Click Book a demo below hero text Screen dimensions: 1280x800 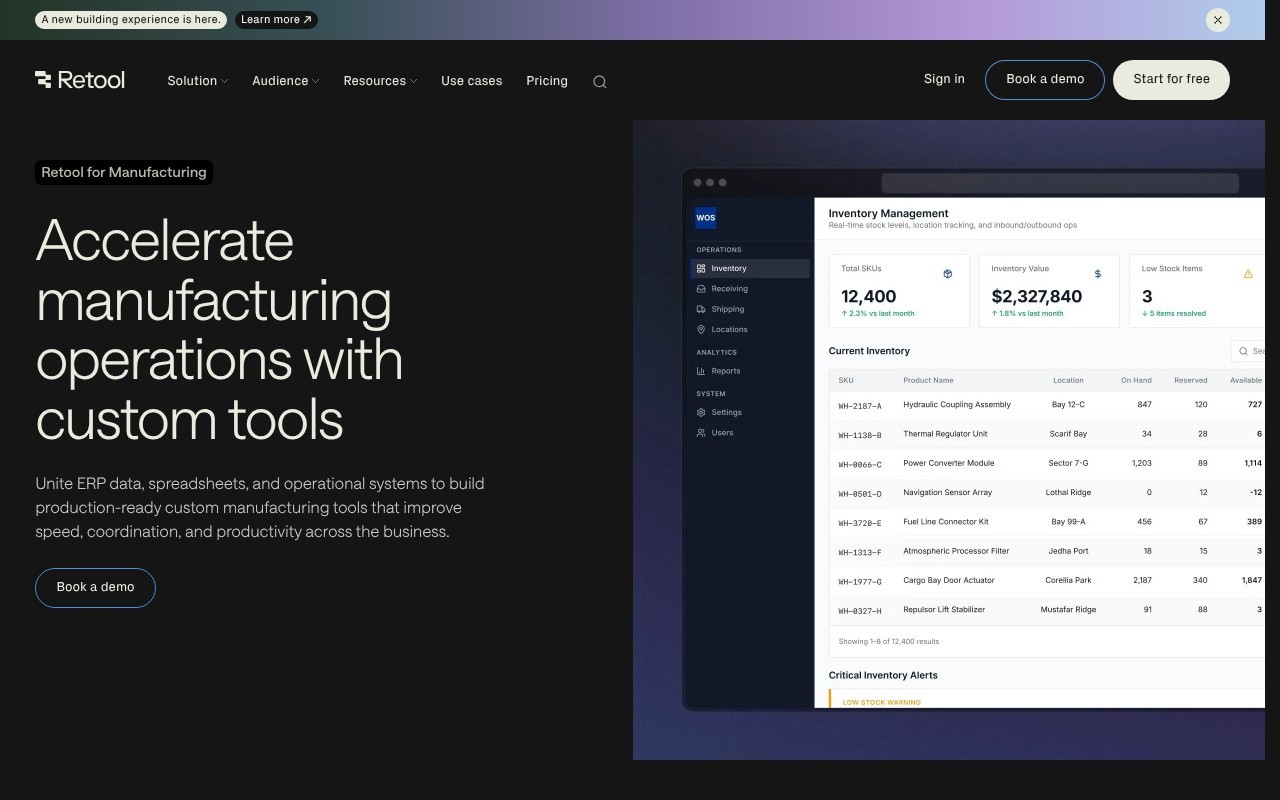coord(95,588)
